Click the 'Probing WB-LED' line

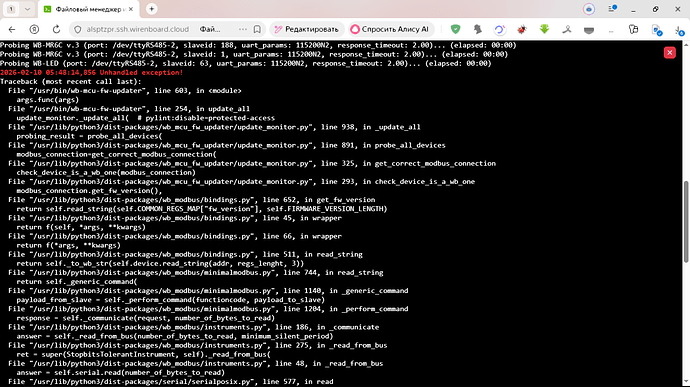pos(246,63)
